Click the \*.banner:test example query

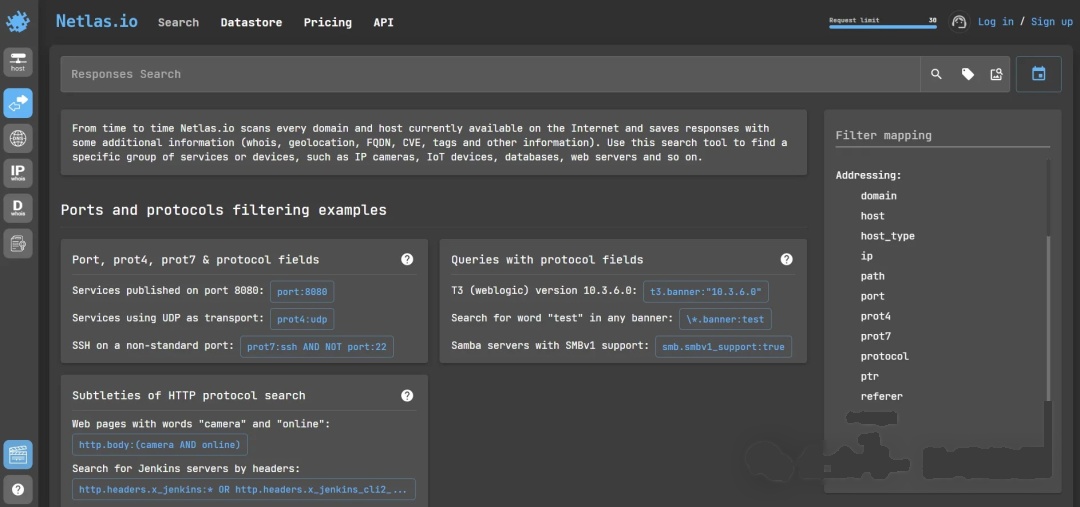pyautogui.click(x=725, y=319)
